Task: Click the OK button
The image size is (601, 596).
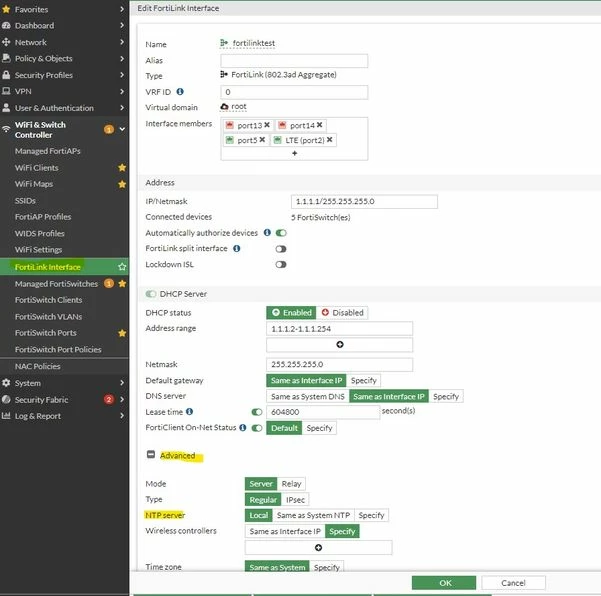Action: coord(444,583)
